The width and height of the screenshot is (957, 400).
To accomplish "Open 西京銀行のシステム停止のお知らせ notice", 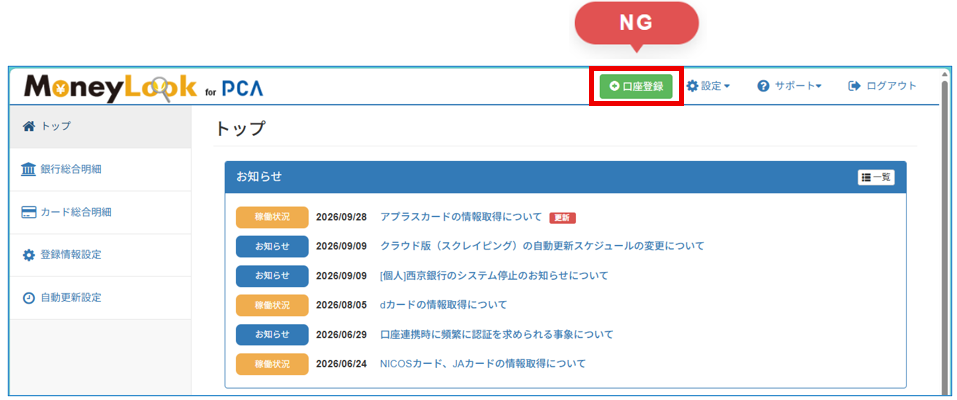I will tap(494, 275).
